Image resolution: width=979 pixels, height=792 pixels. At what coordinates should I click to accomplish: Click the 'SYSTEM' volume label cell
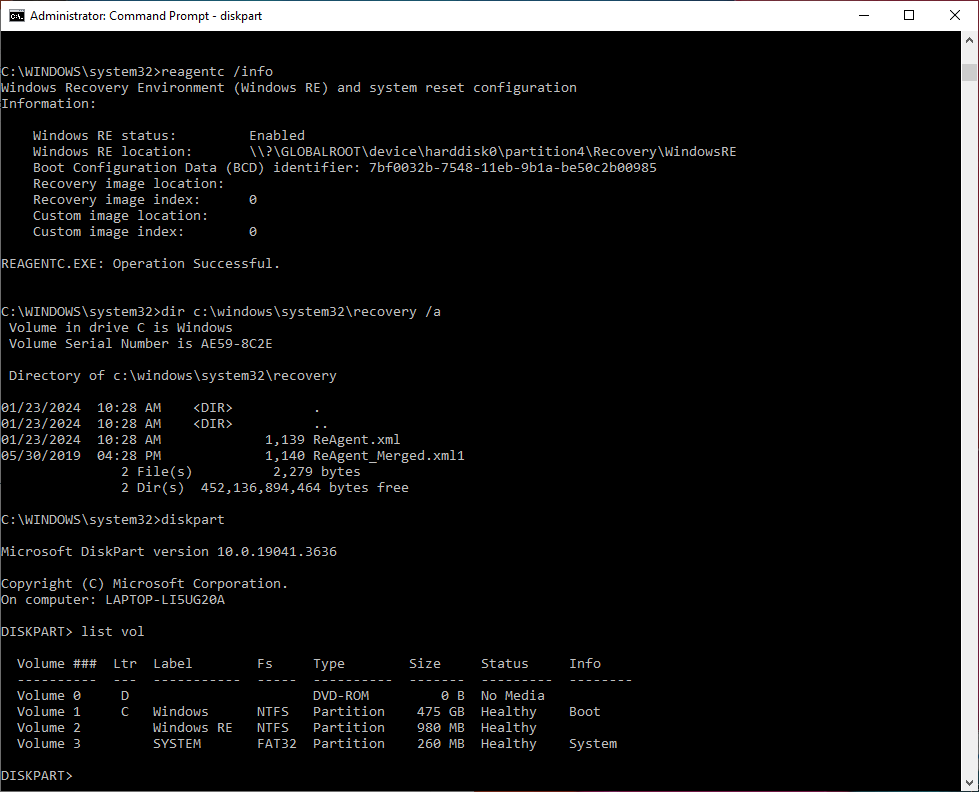click(x=177, y=744)
